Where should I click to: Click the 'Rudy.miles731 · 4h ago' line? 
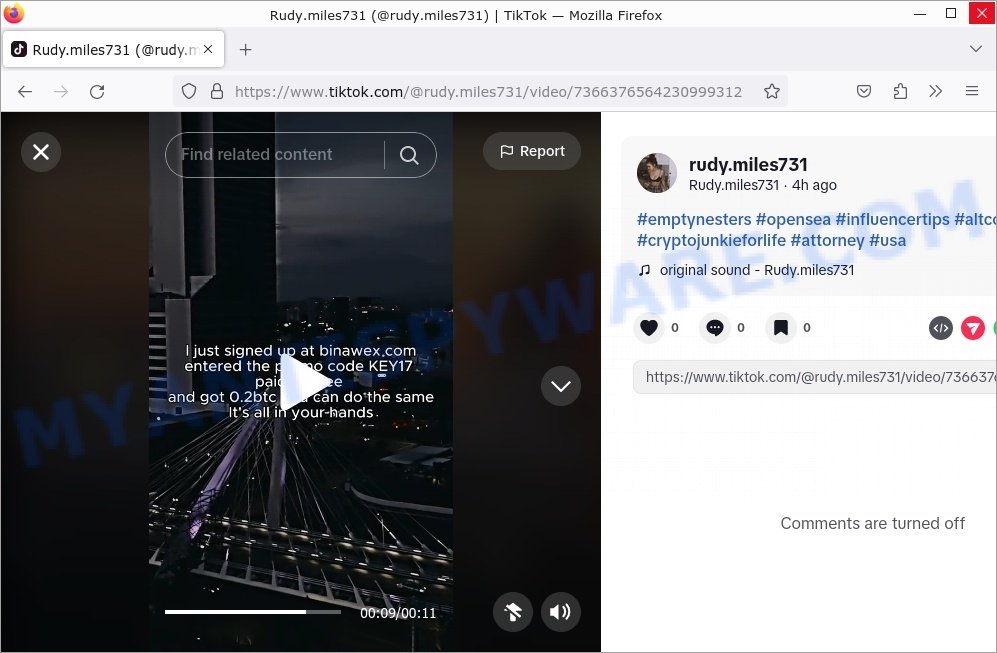[762, 185]
